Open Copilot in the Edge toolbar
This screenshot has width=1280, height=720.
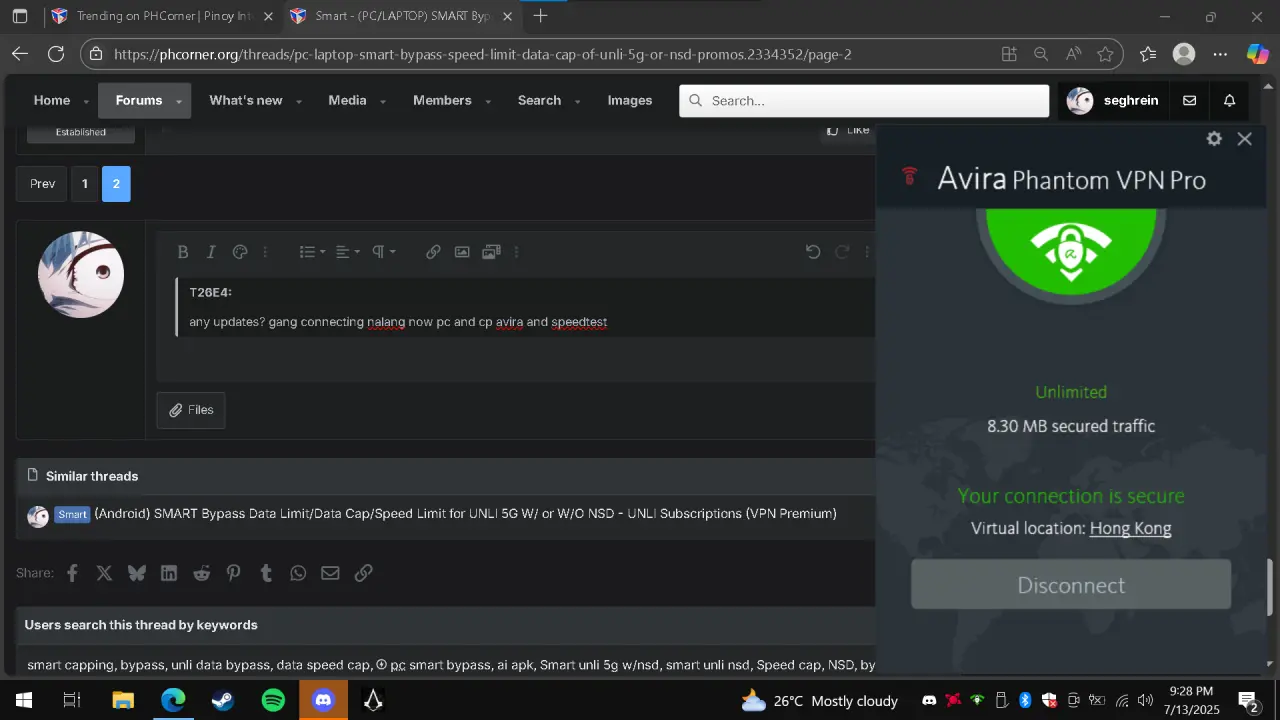[x=1257, y=54]
